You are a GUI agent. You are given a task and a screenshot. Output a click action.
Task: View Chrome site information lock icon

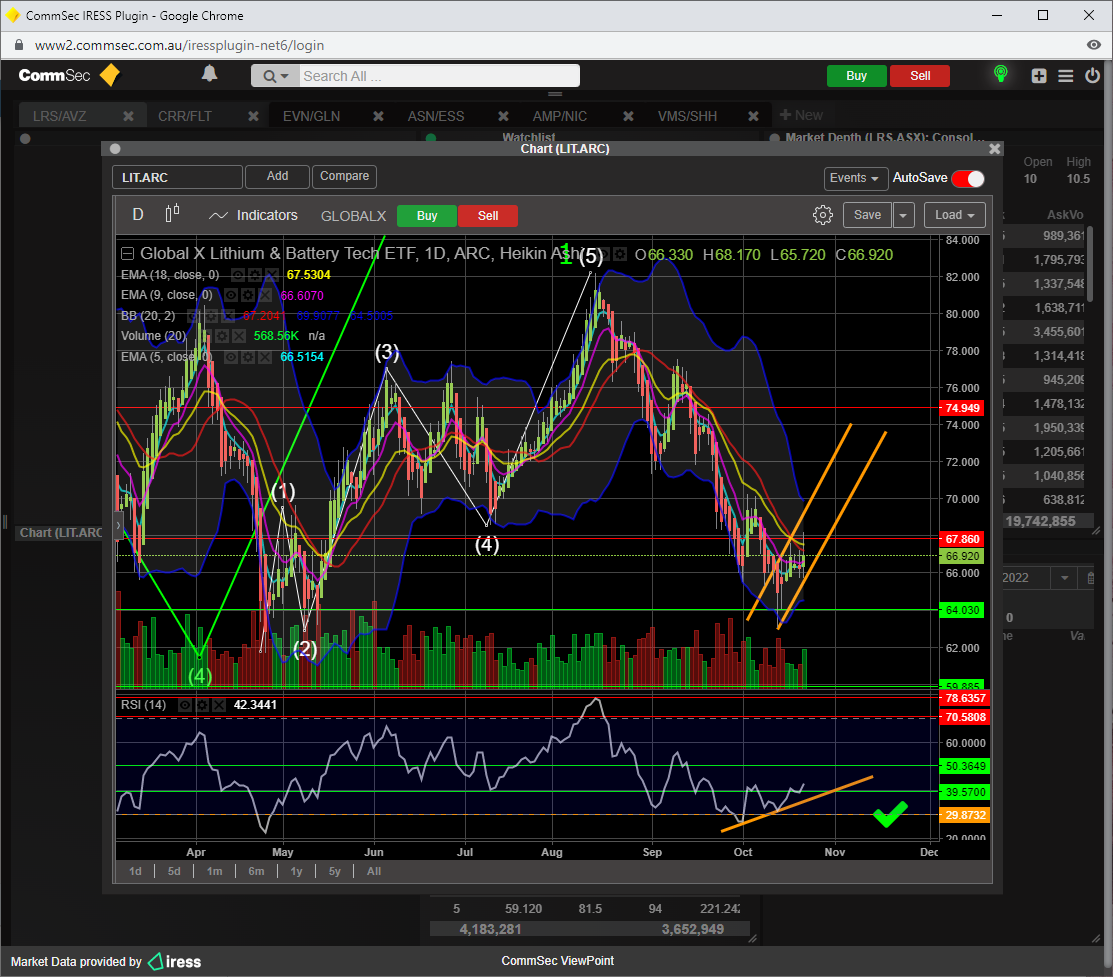19,45
